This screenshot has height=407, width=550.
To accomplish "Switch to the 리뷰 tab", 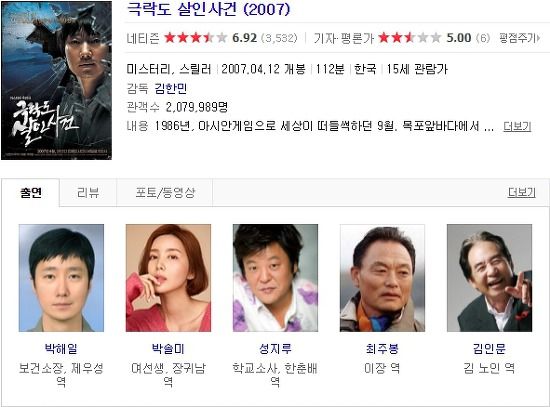I will 88,193.
